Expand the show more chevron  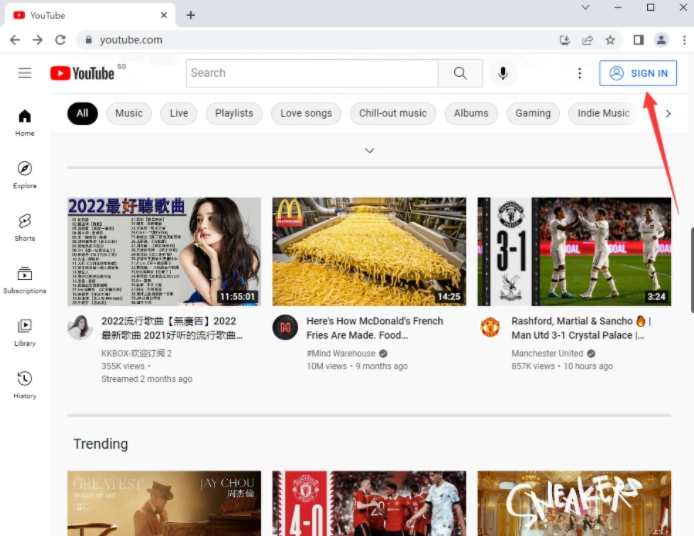(370, 150)
